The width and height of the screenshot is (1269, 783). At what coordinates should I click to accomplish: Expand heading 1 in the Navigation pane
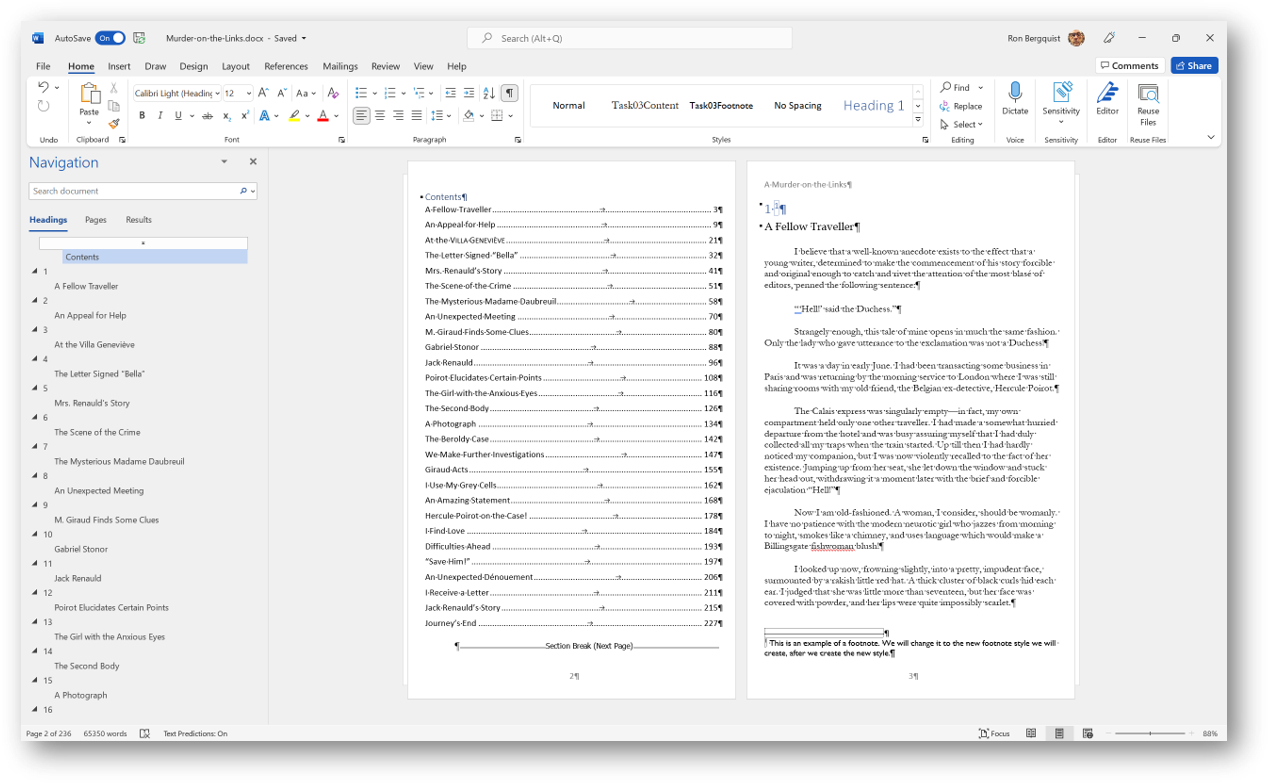[34, 271]
